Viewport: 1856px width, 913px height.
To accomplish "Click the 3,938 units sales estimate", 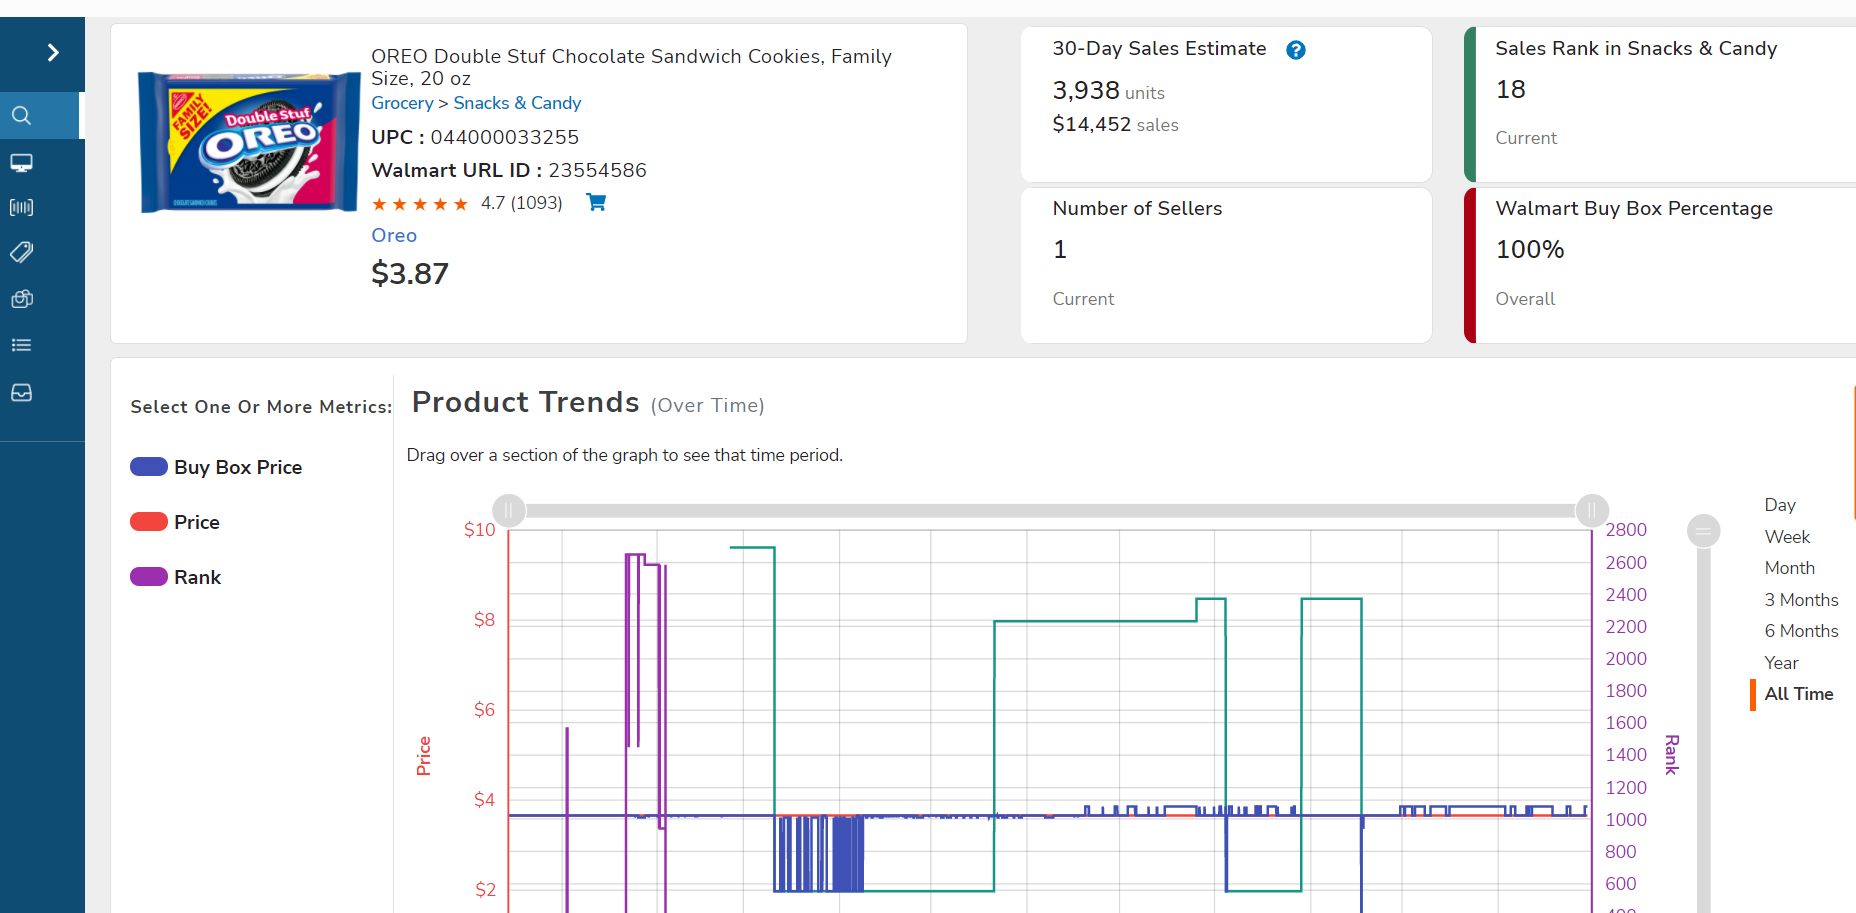I will (x=1108, y=91).
